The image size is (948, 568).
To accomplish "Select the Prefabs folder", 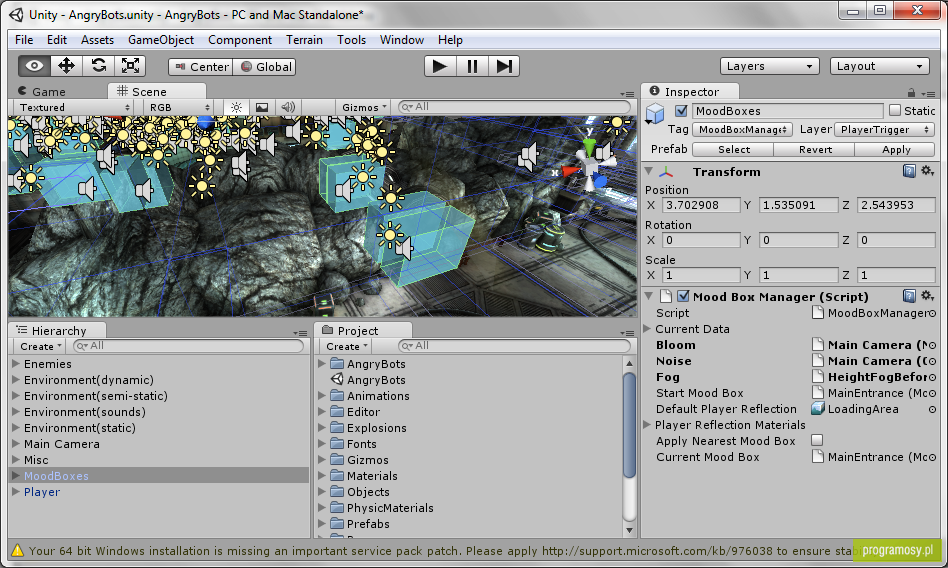I will 368,524.
